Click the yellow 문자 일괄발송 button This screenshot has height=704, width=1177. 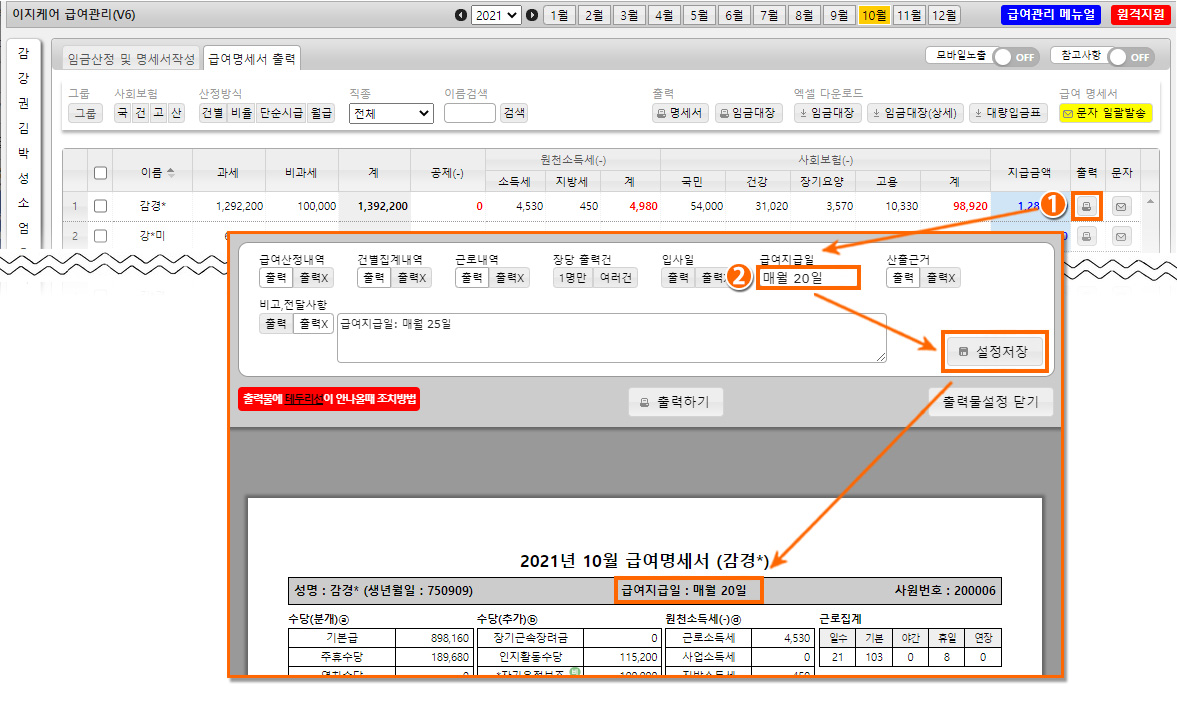1105,113
